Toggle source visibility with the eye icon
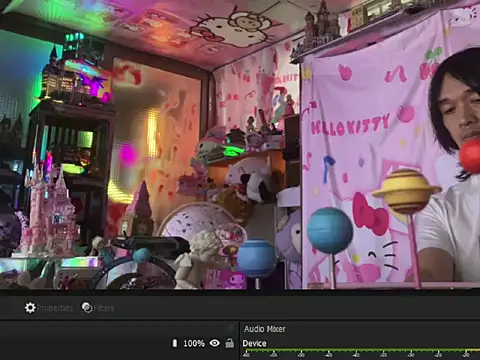This screenshot has height=360, width=480. pos(215,343)
